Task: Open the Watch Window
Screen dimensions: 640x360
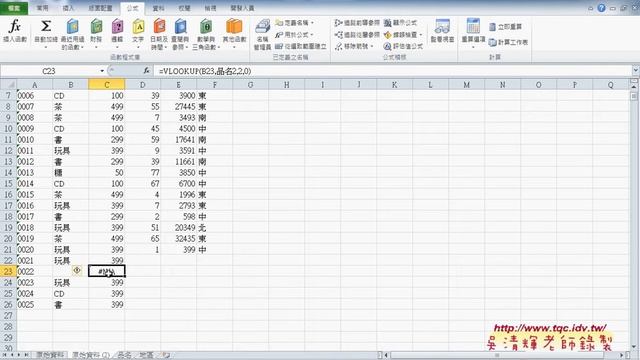Action: [x=442, y=31]
